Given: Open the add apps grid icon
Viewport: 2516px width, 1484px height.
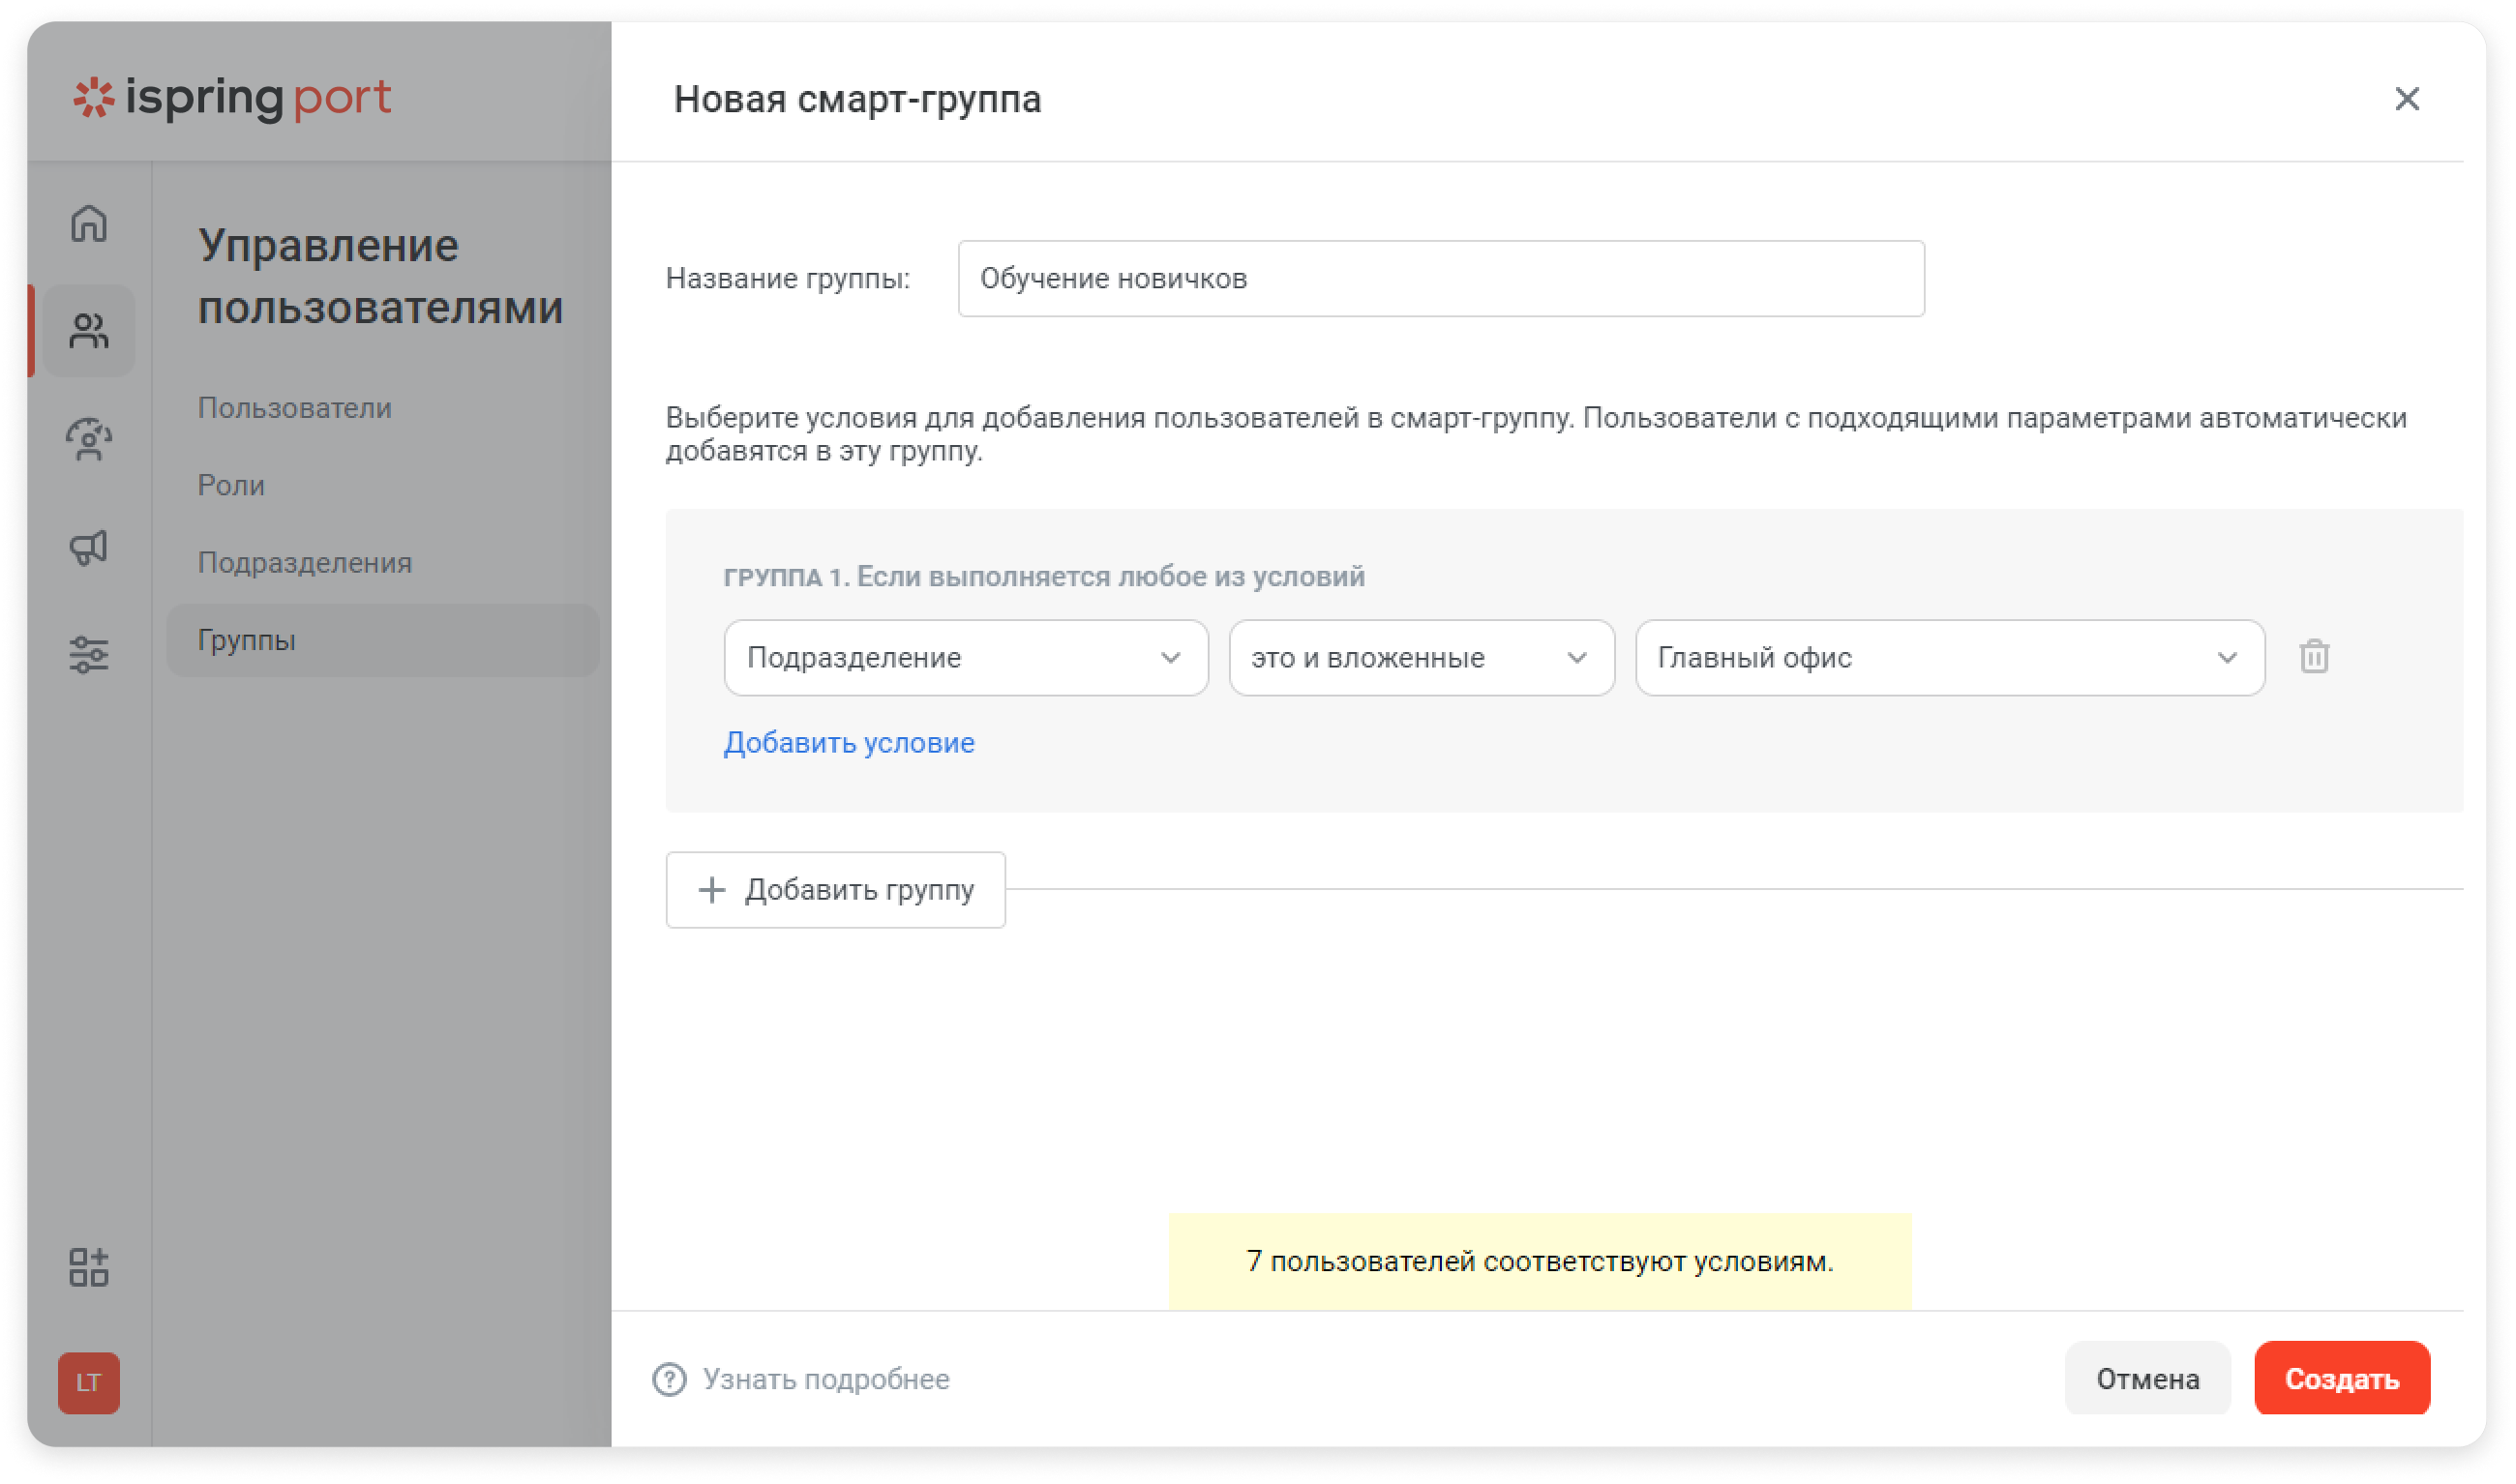Looking at the screenshot, I should coord(89,1267).
